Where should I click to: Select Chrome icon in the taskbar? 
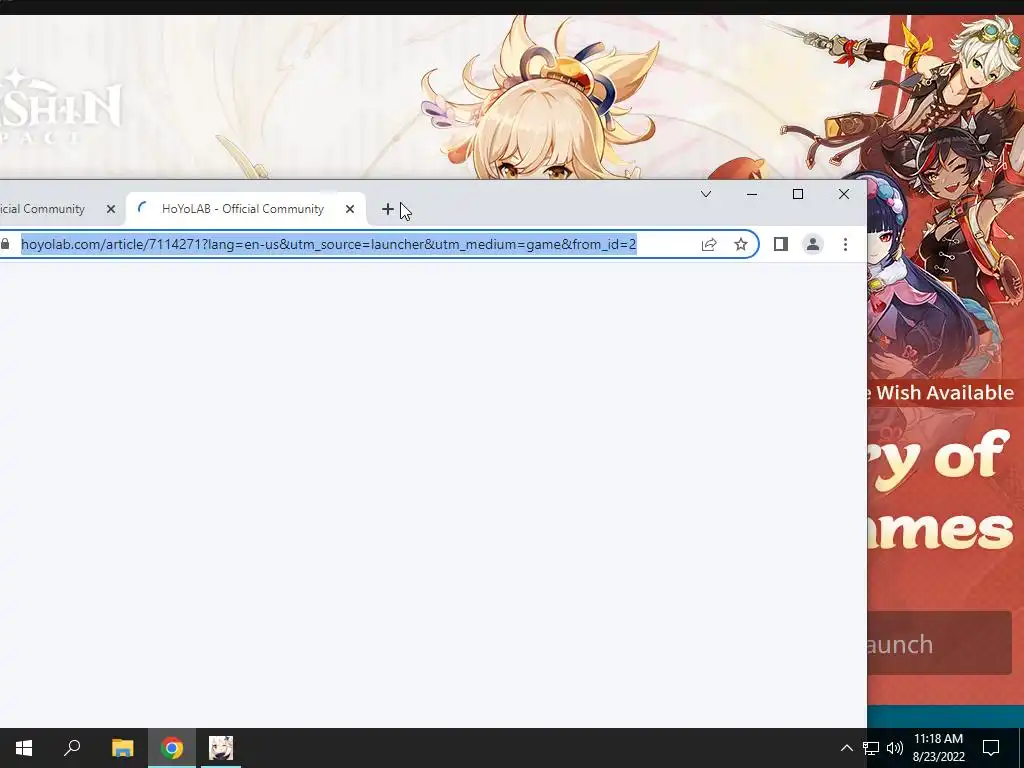(172, 748)
